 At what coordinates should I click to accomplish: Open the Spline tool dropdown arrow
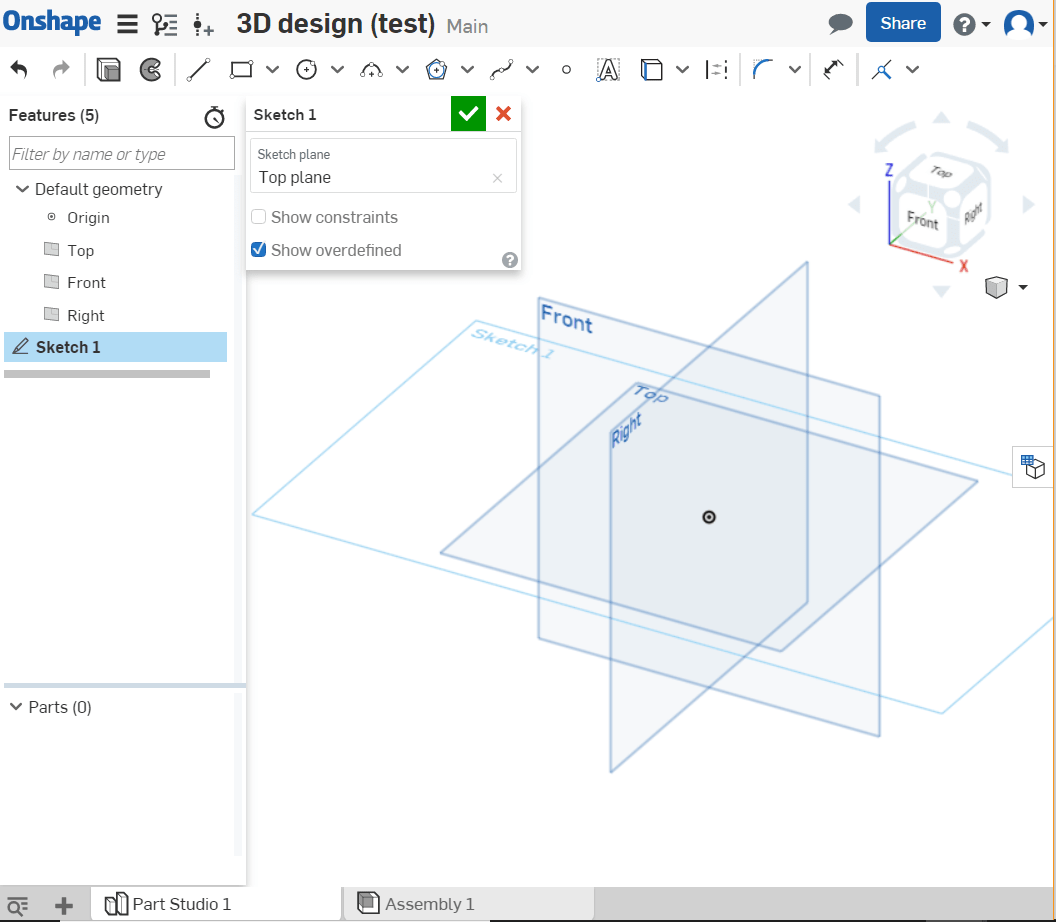tap(533, 69)
